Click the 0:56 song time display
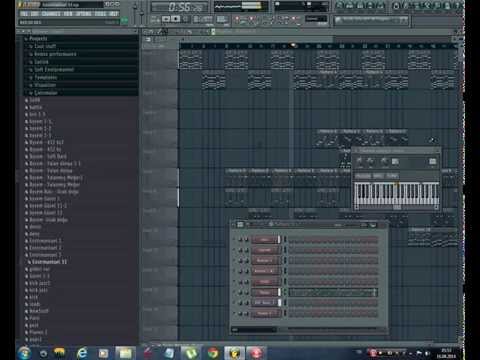This screenshot has height=360, width=480. 180,6
